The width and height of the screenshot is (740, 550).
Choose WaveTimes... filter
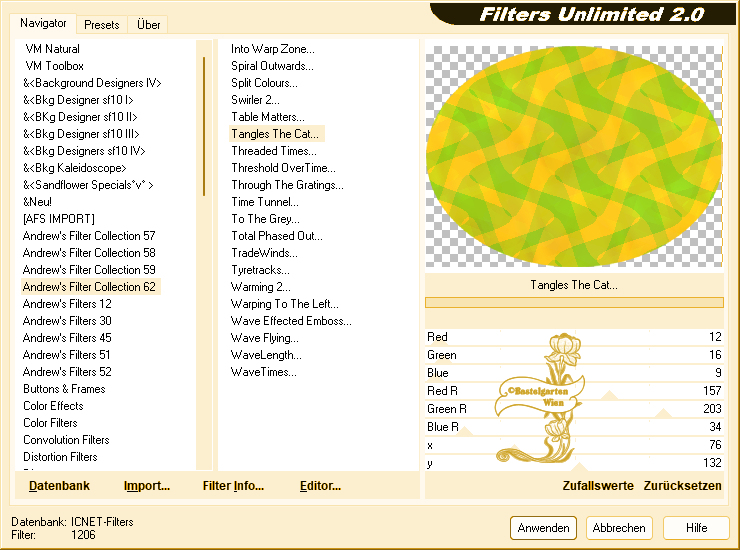pos(264,372)
